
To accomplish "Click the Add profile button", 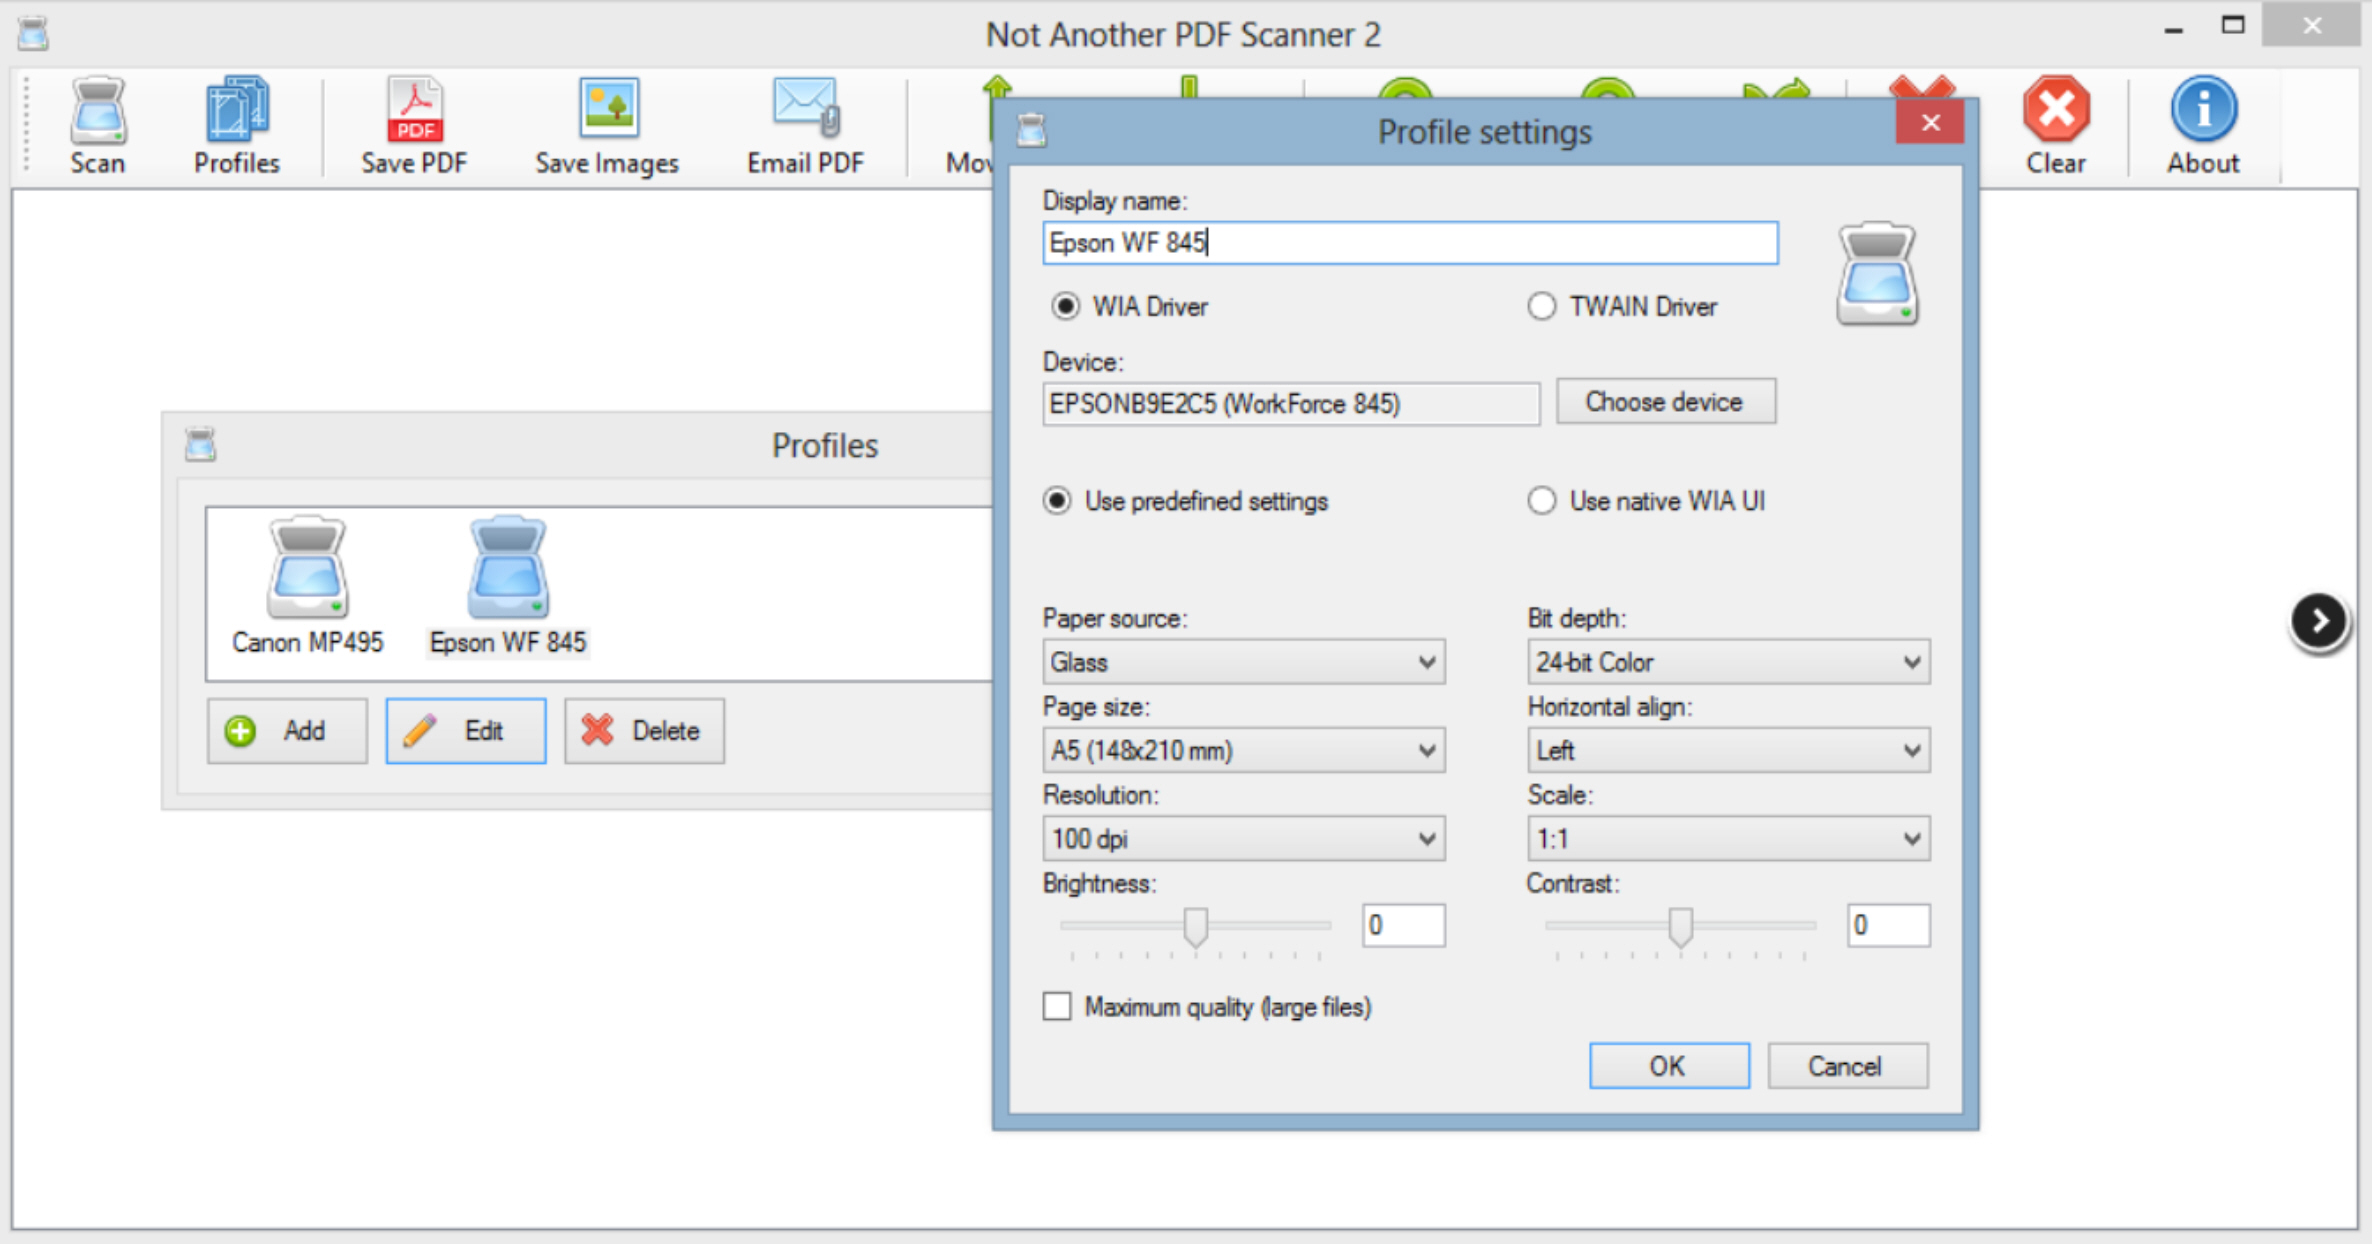I will 282,729.
